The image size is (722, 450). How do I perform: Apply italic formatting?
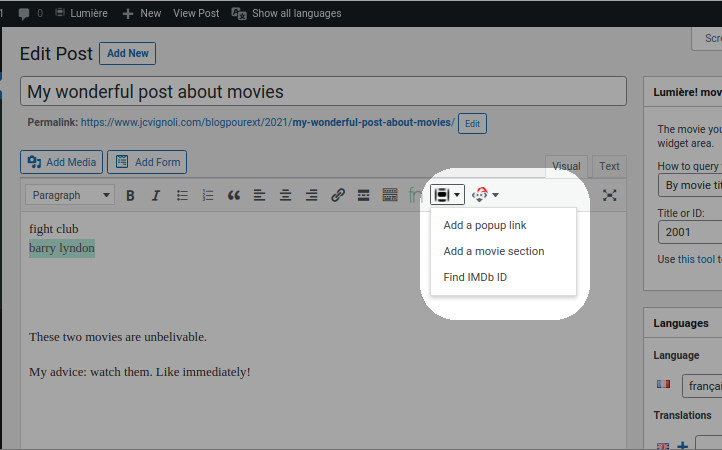point(156,195)
